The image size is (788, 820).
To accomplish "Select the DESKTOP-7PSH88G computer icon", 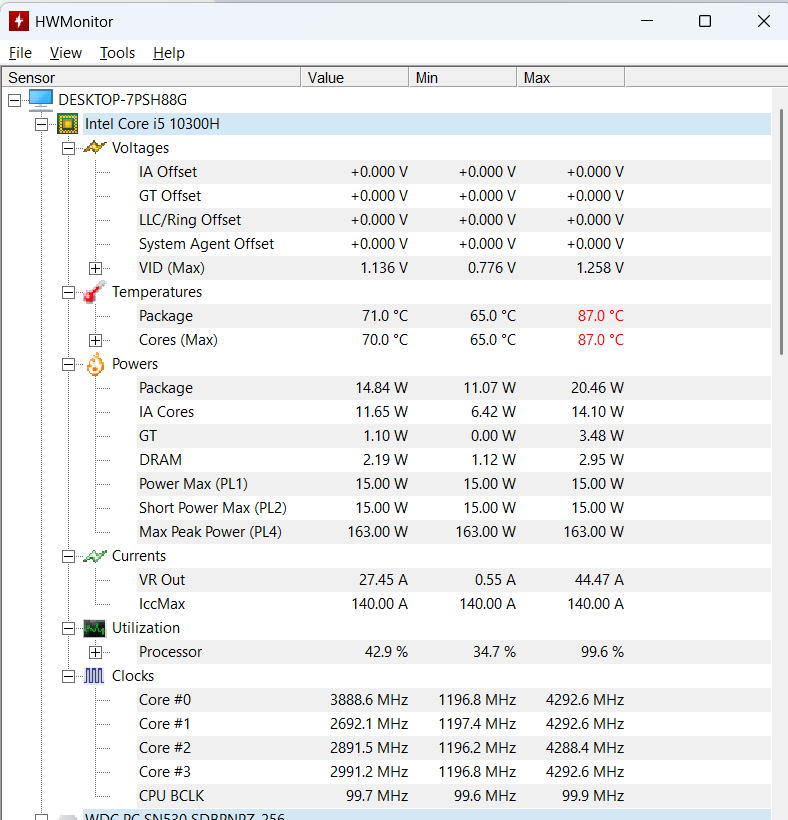I will click(x=41, y=99).
